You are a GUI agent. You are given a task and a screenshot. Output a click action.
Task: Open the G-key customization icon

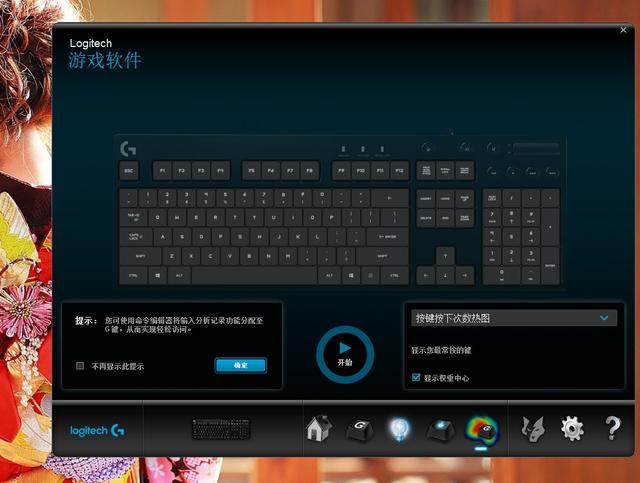click(360, 429)
